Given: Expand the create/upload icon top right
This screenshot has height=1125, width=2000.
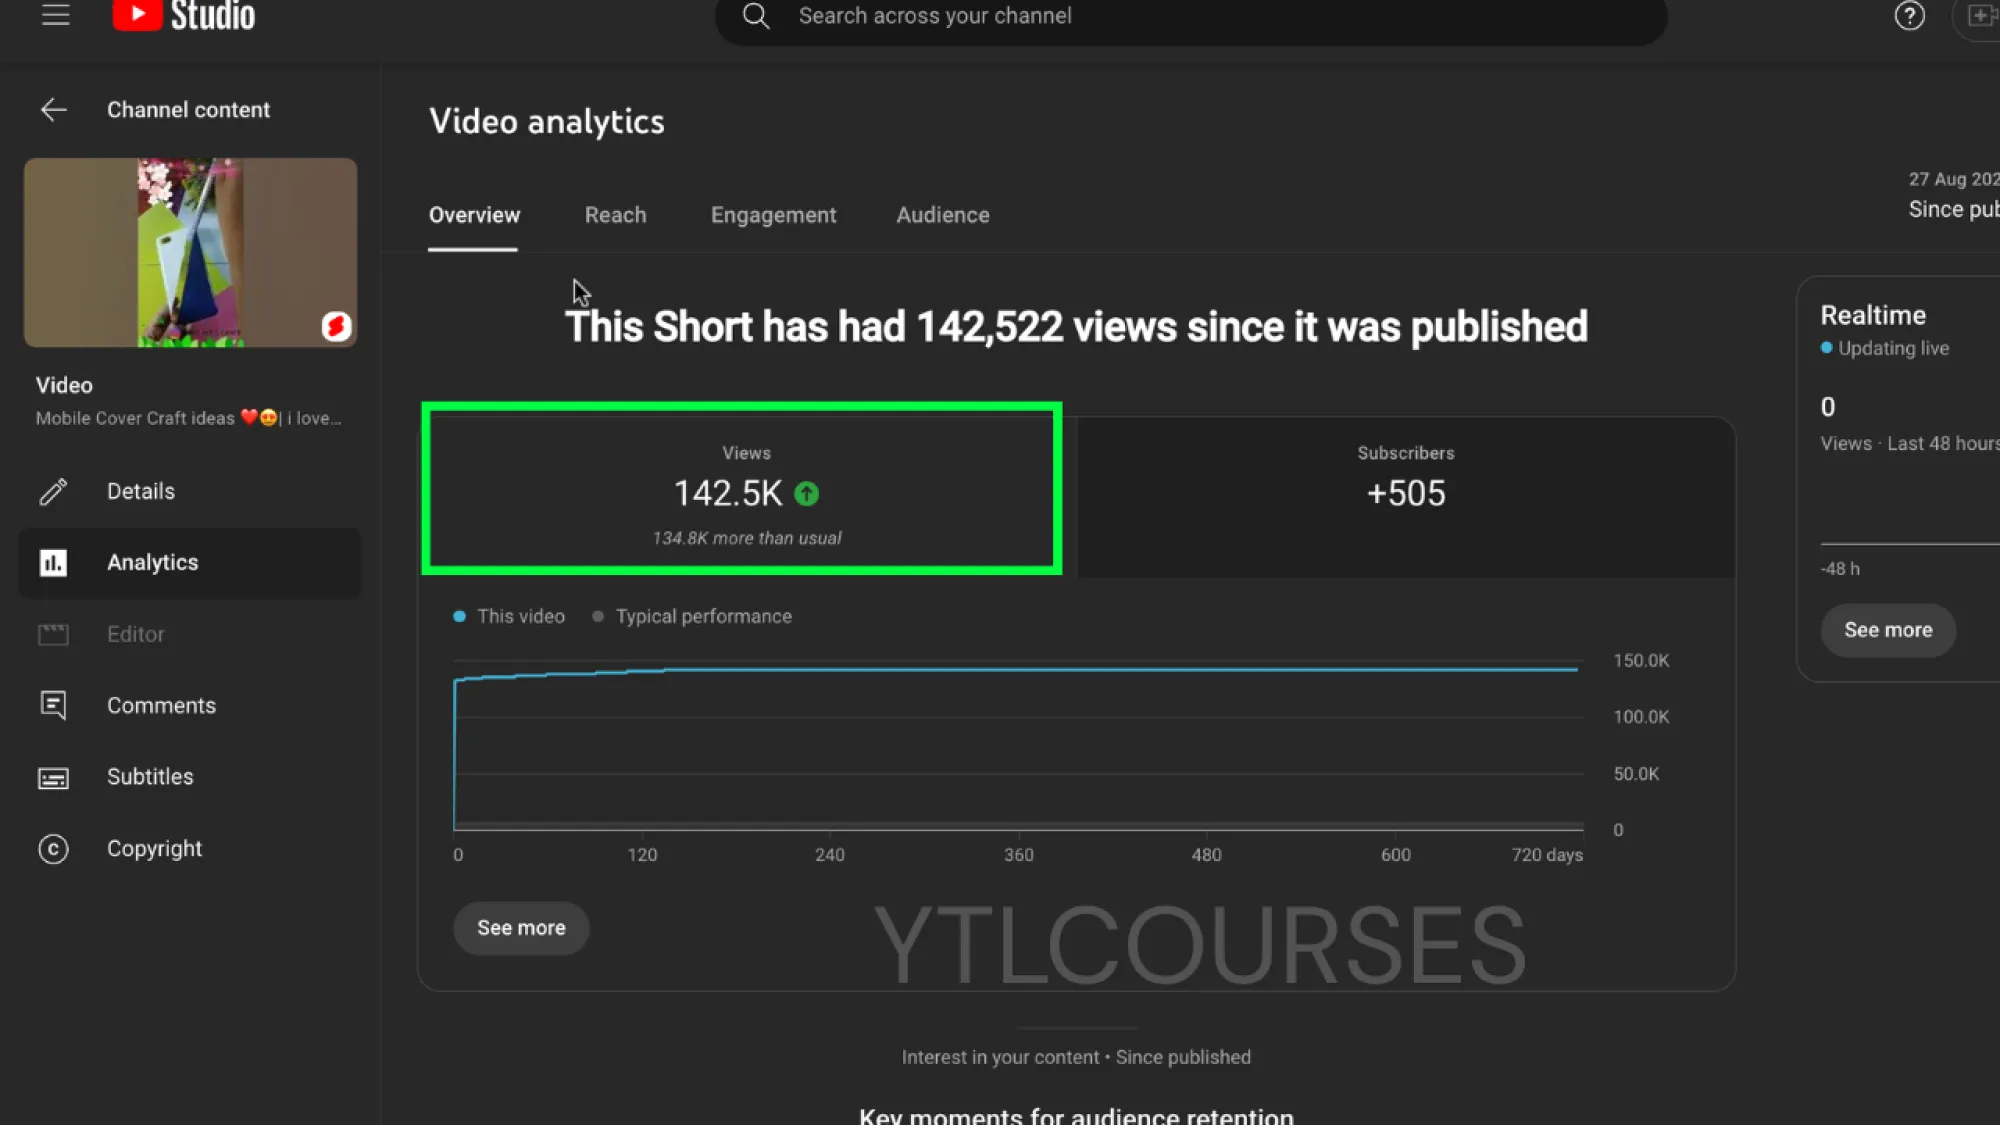Looking at the screenshot, I should [x=1983, y=16].
